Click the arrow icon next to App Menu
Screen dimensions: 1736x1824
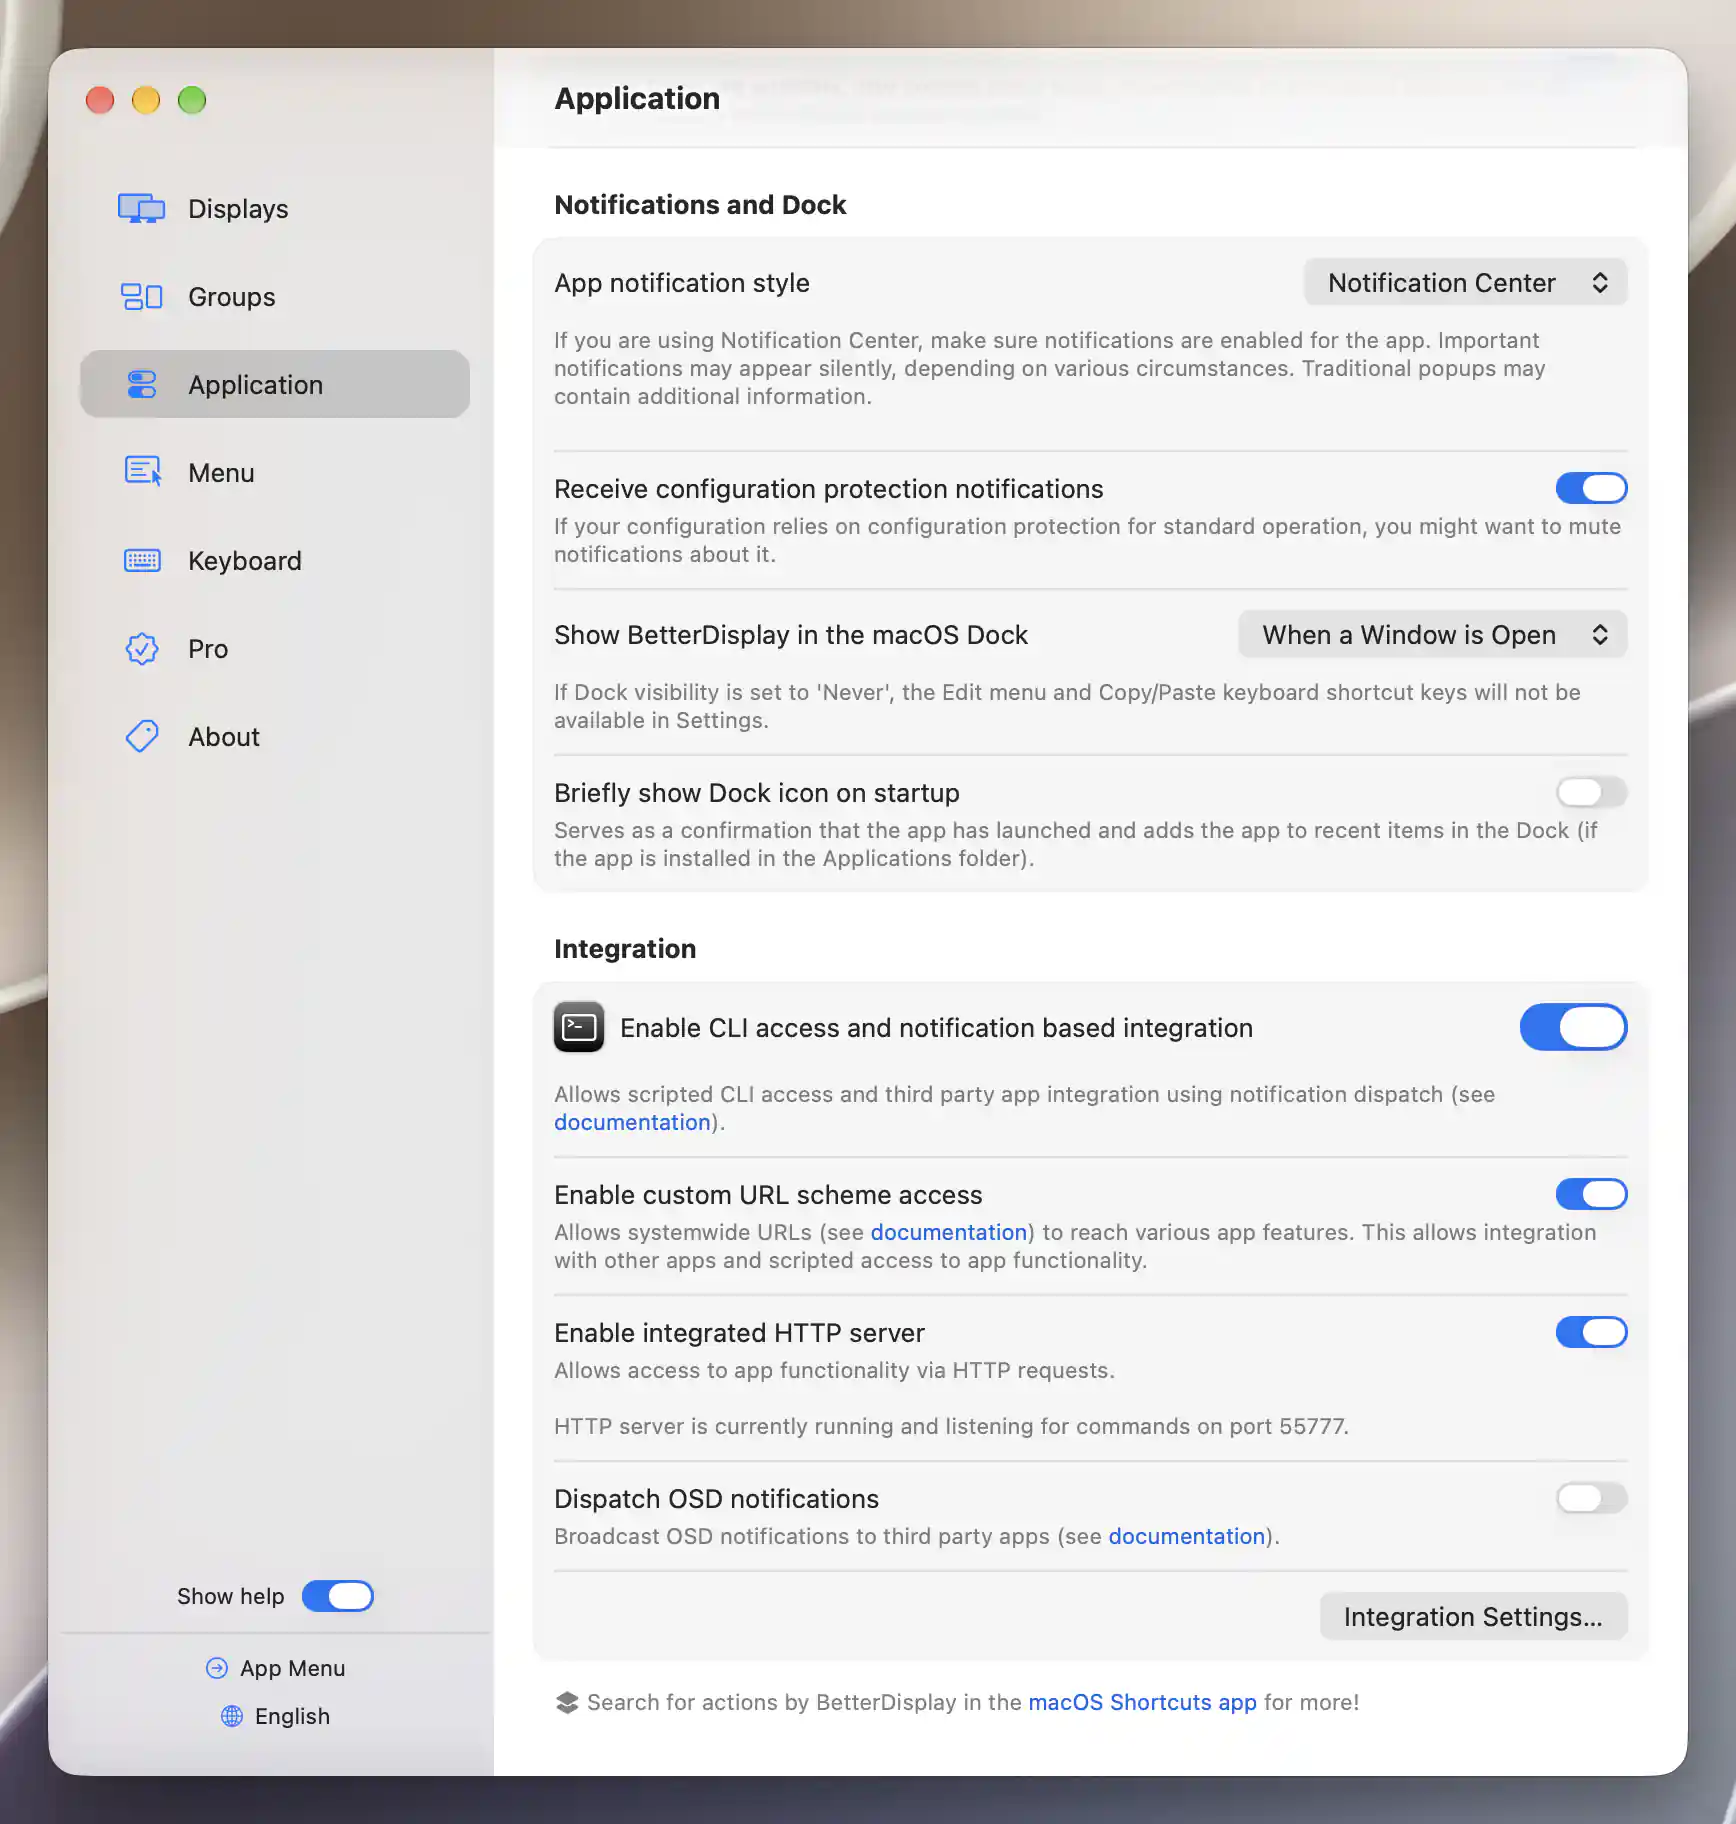point(217,1668)
